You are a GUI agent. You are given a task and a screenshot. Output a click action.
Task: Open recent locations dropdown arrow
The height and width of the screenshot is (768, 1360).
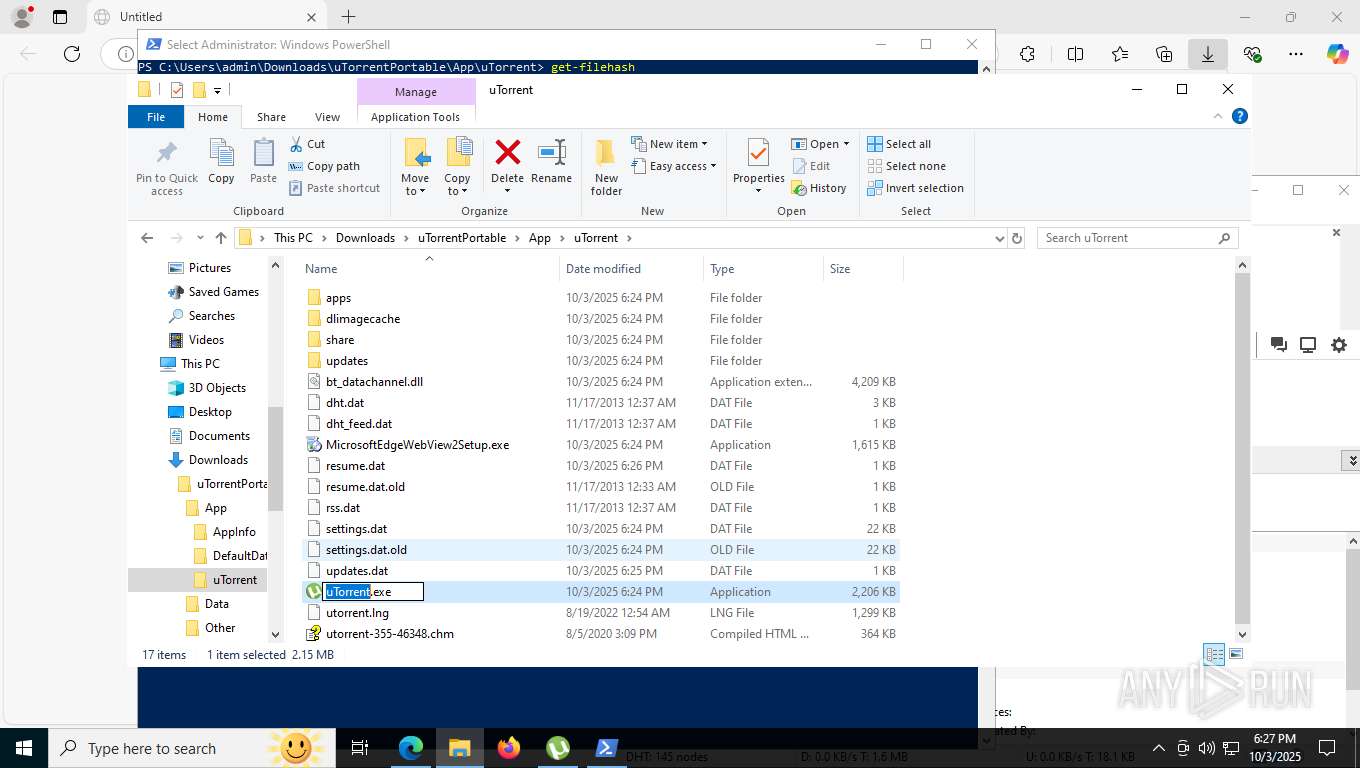point(200,238)
